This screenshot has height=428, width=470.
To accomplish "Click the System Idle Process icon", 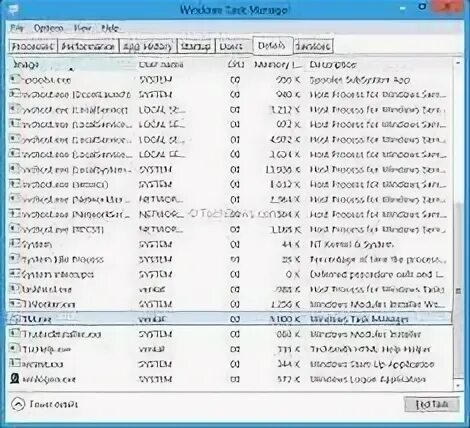I will [15, 259].
